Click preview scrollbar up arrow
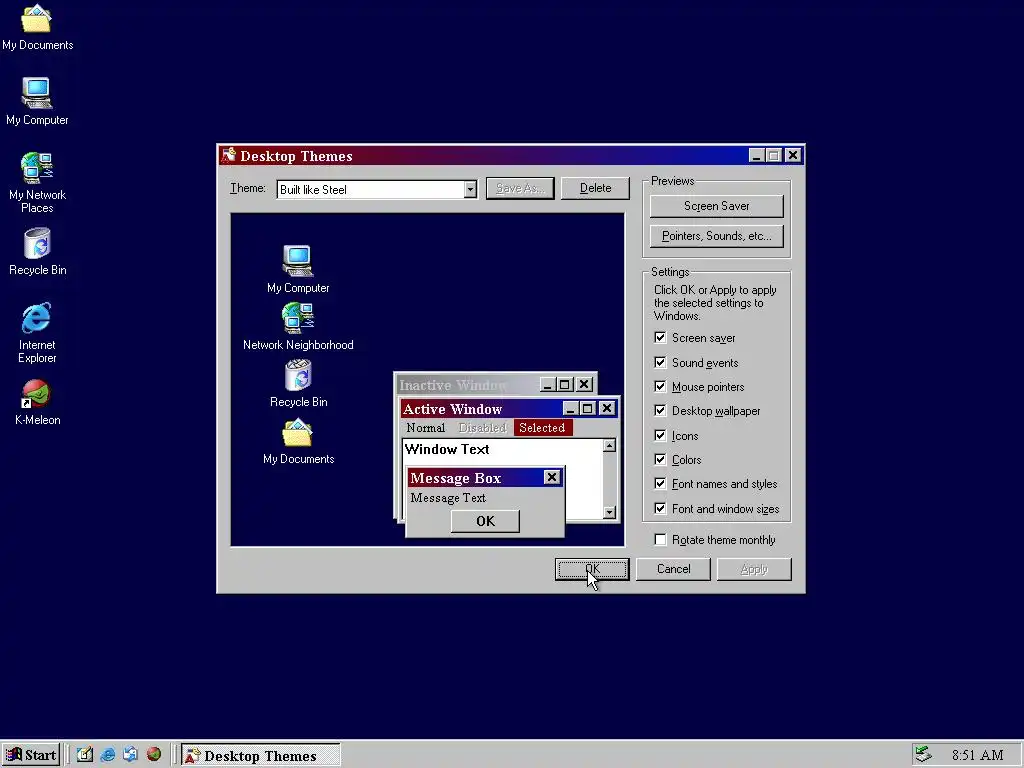Screen dimensions: 1024x768 [x=609, y=445]
